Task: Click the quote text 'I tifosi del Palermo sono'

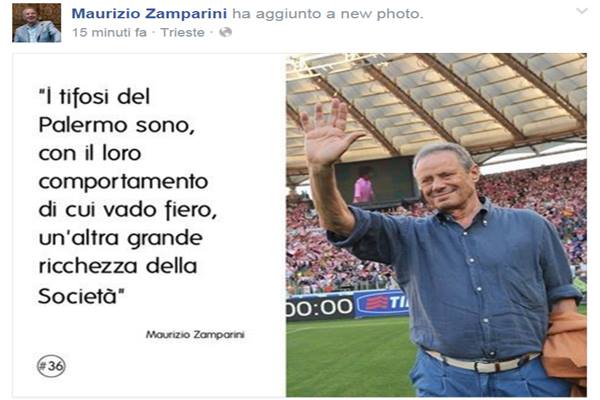Action: (117, 111)
